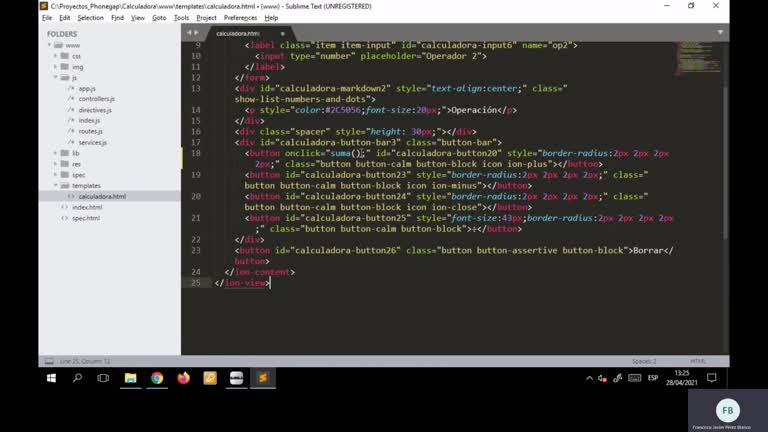The width and height of the screenshot is (768, 432).
Task: Open the Selection menu
Action: (90, 18)
